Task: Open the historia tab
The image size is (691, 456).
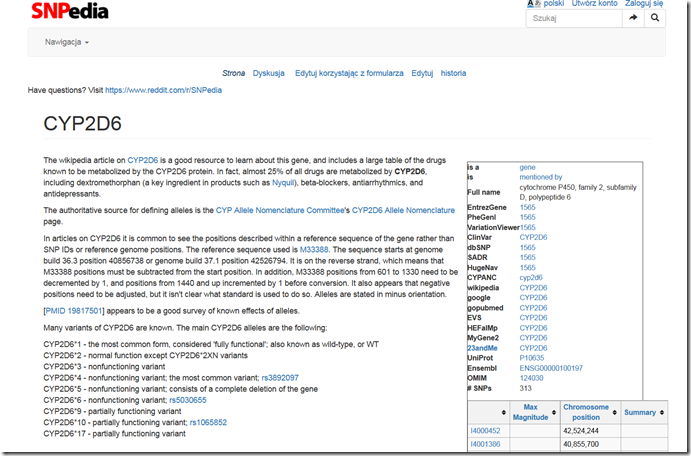Action: tap(453, 73)
